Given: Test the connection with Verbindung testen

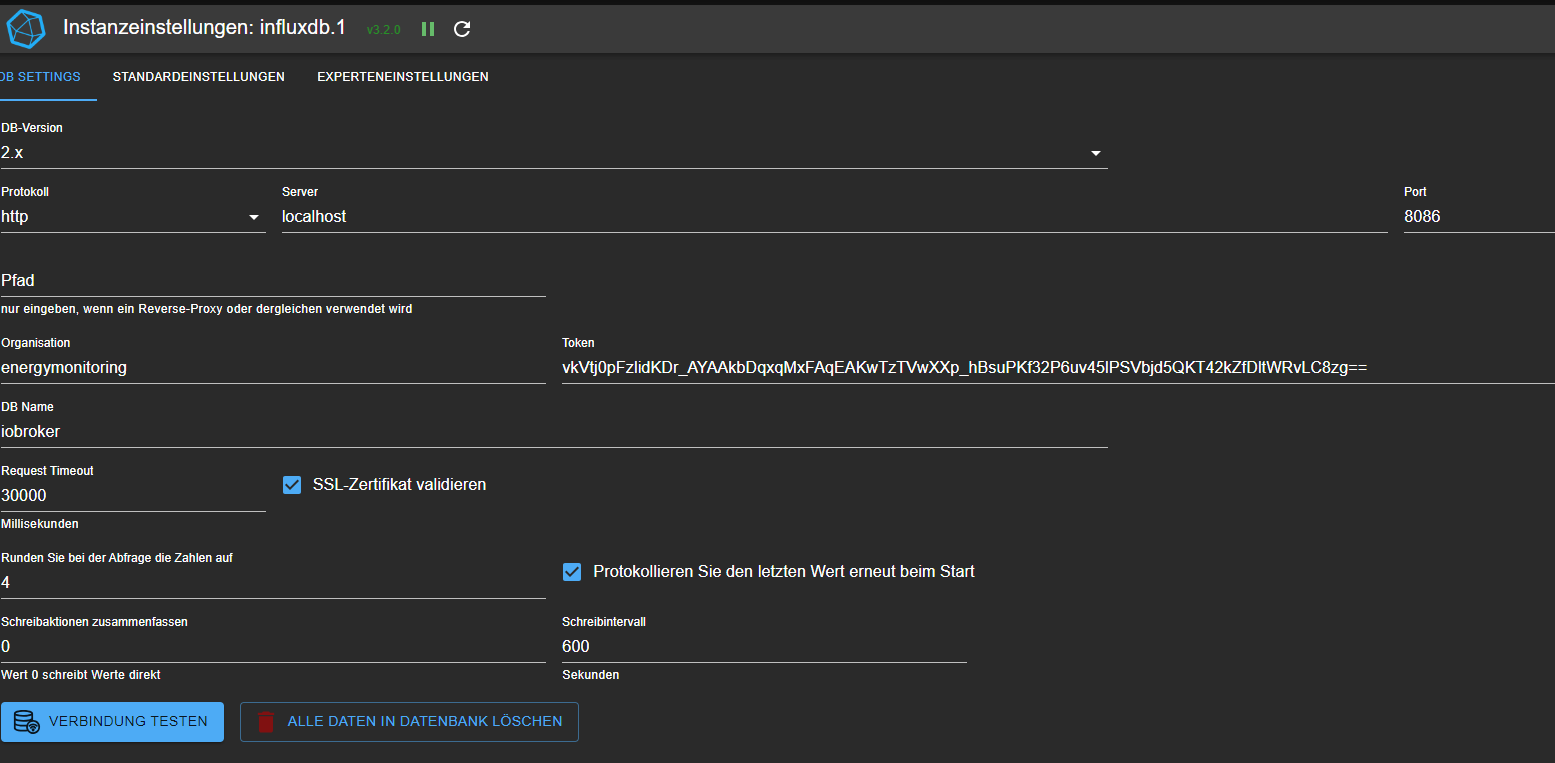Looking at the screenshot, I should coord(112,721).
